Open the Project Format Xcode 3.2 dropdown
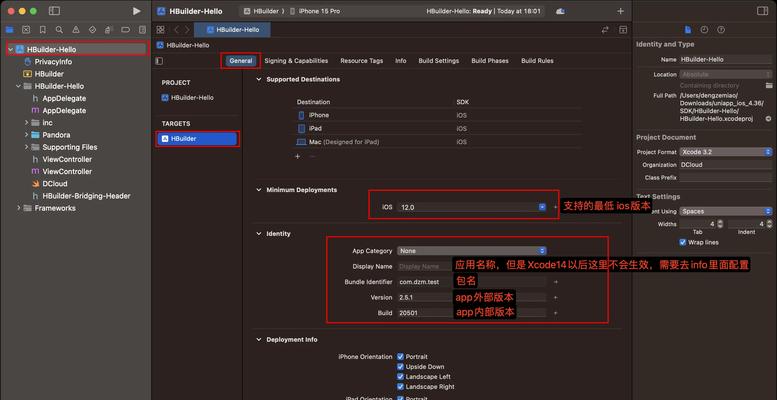The image size is (777, 400). pyautogui.click(x=725, y=152)
